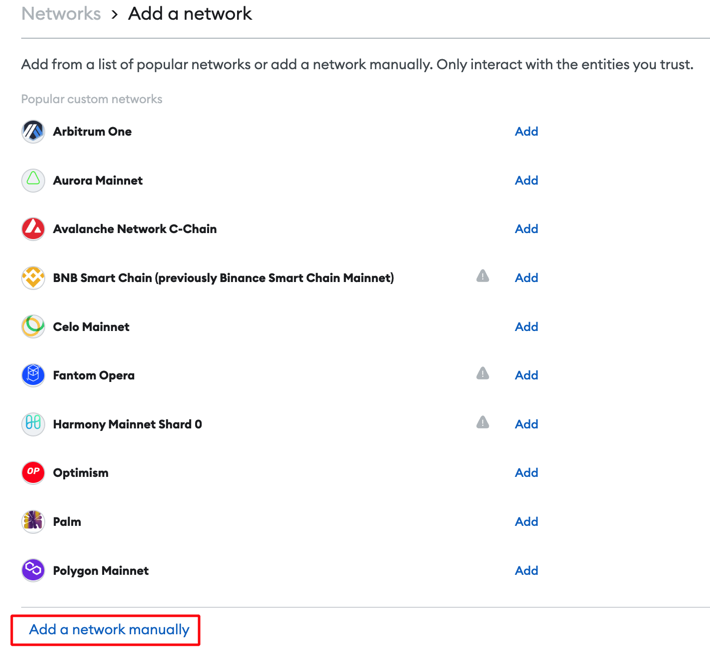Click the Celo Mainnet logo
Viewport: 712px width, 650px height.
pyautogui.click(x=33, y=327)
